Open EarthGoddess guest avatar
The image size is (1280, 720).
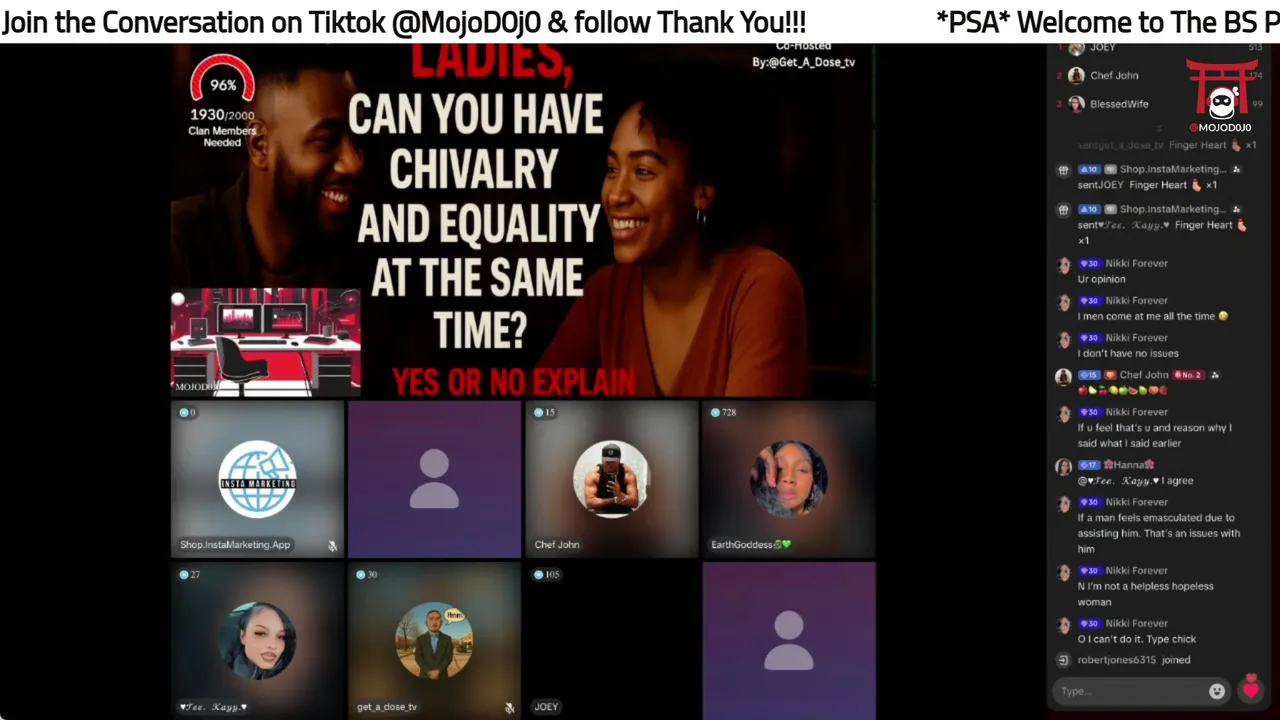point(788,479)
